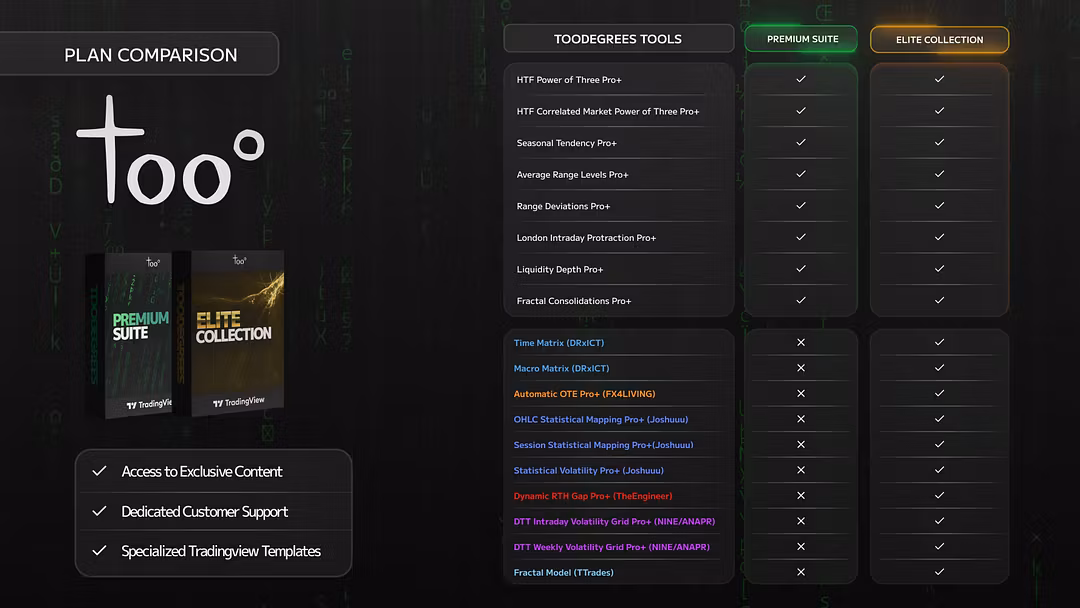Screen dimensions: 1080x608
Task: Click checkmark beside Access to Exclusive Content
Action: coord(99,471)
